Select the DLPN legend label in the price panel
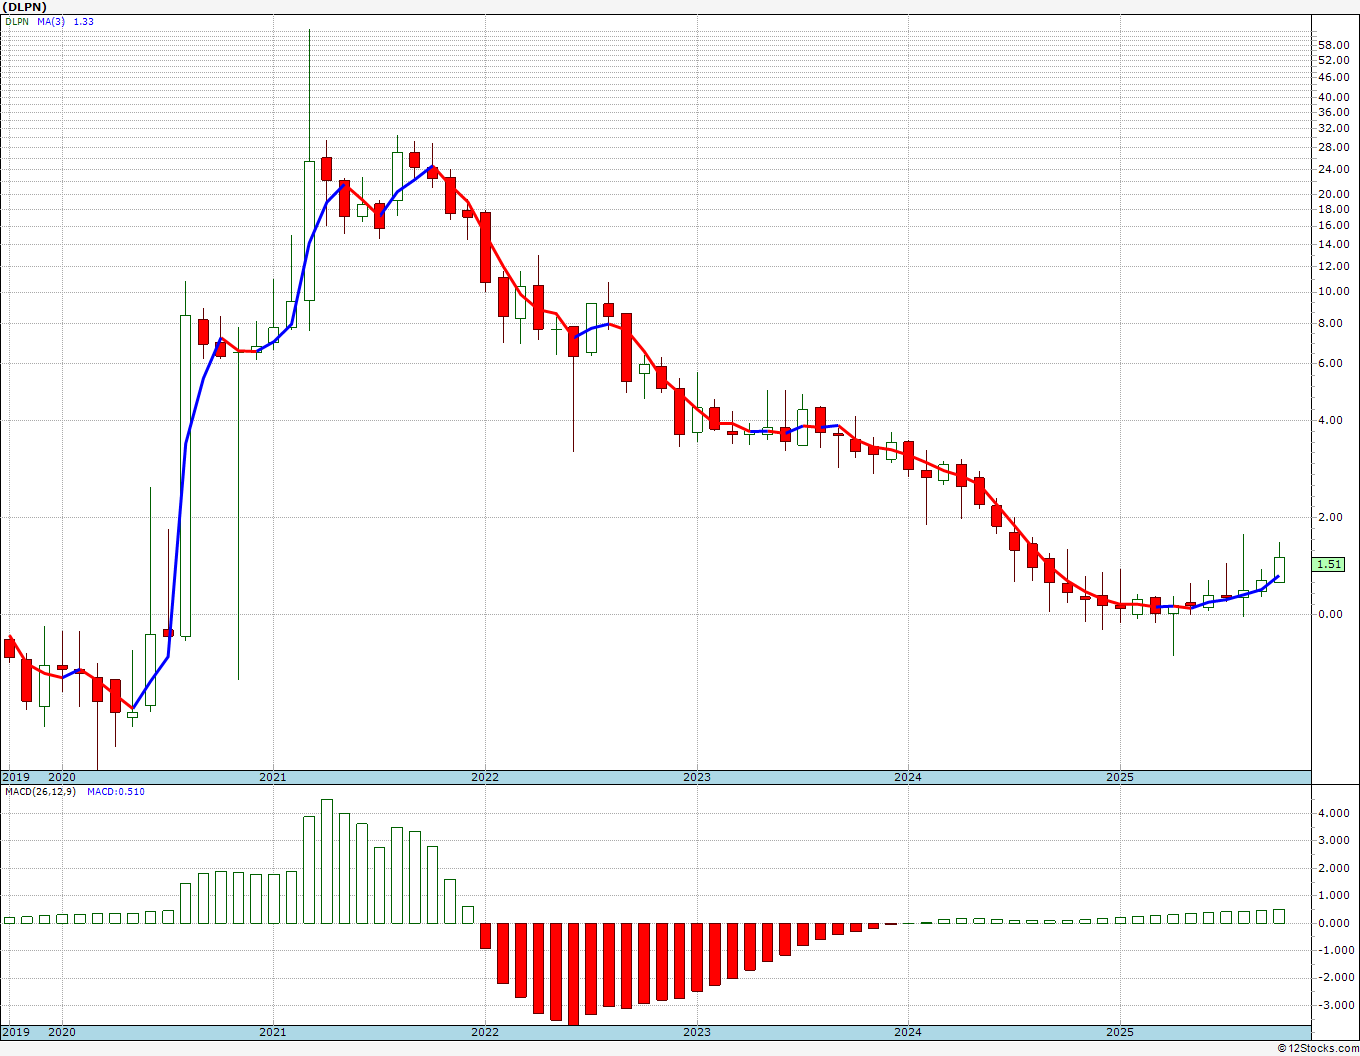 (17, 21)
